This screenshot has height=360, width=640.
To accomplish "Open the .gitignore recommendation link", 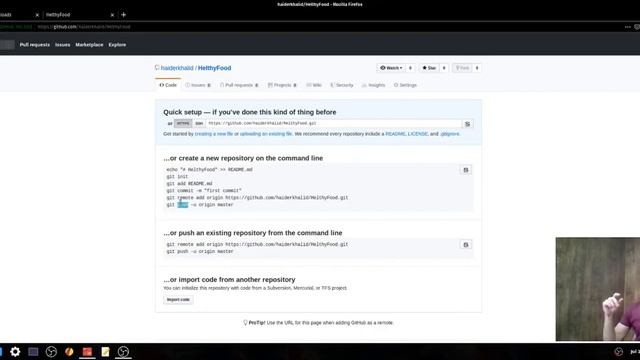I will tap(450, 134).
